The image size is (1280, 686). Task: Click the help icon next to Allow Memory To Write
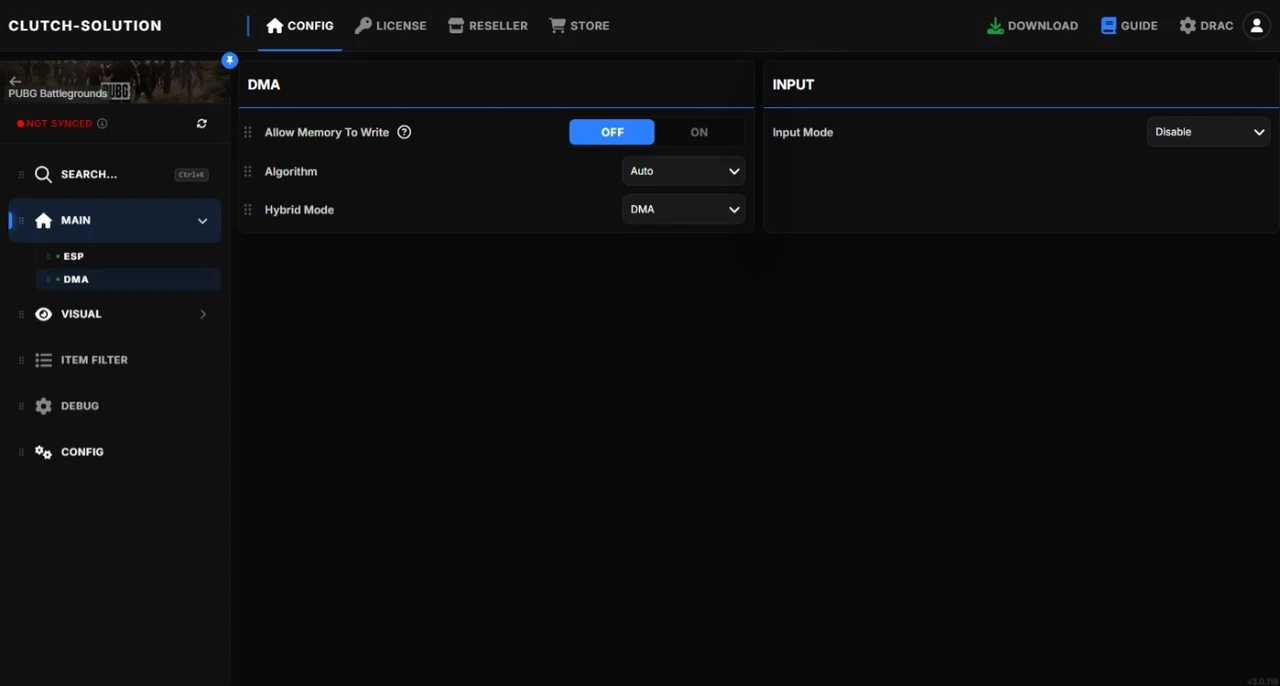tap(404, 132)
